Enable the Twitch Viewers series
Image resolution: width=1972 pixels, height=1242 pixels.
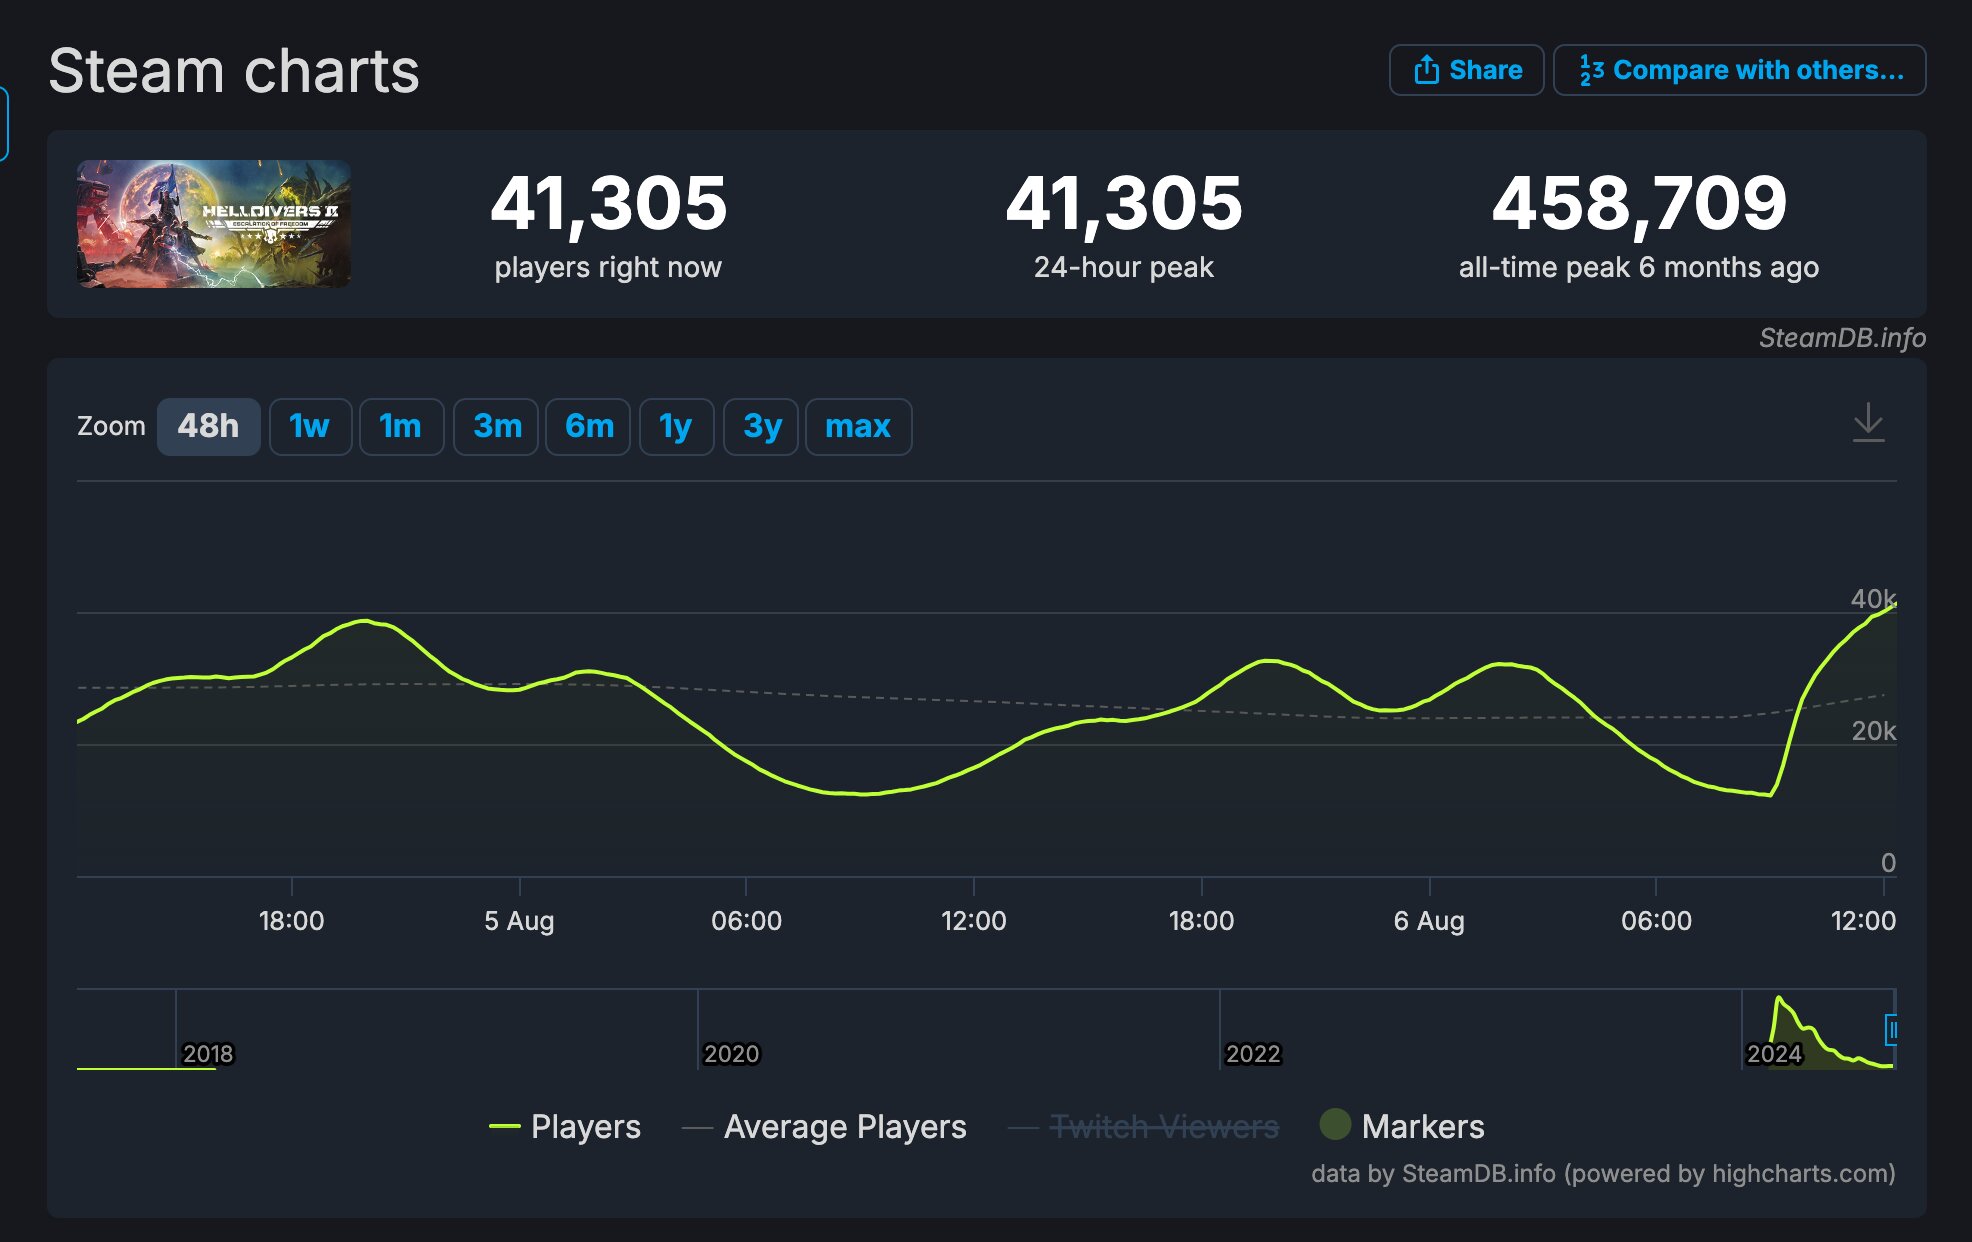tap(1143, 1127)
